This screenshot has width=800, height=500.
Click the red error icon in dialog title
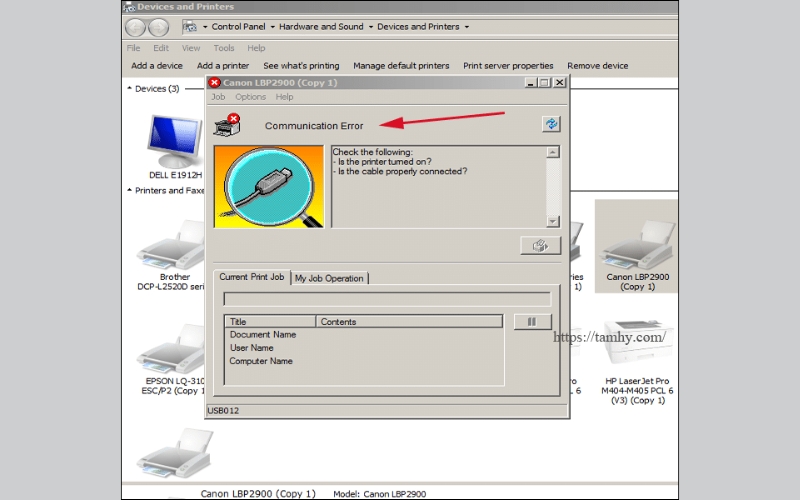[214, 83]
